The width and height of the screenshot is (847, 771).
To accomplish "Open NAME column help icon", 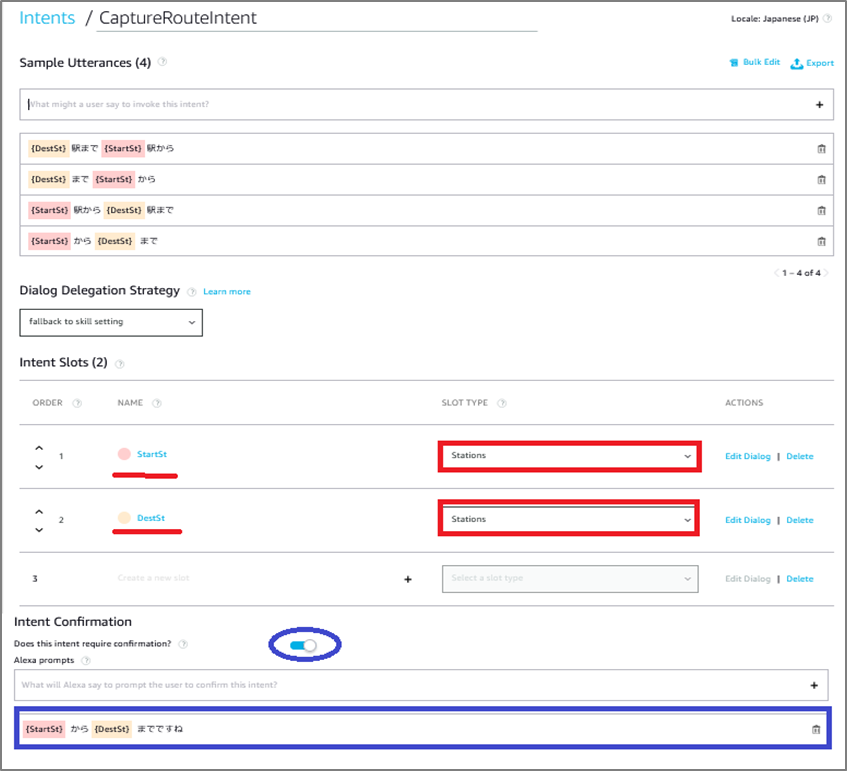I will click(x=157, y=403).
